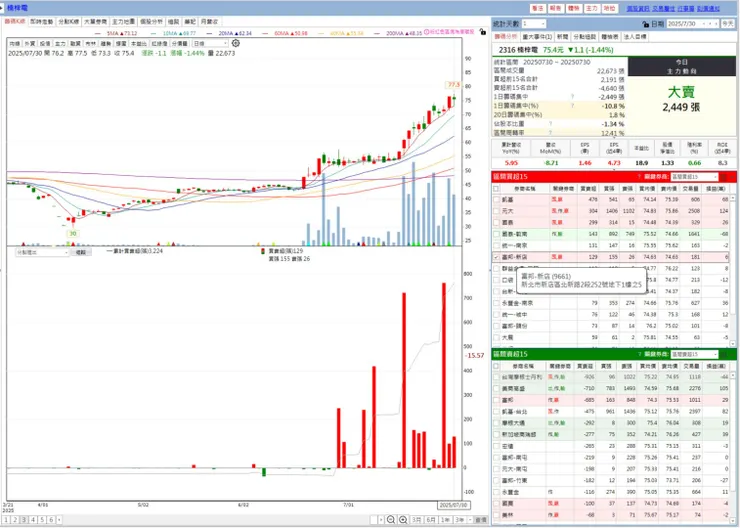Click the help icon beside 區間周轉率

click(550, 133)
